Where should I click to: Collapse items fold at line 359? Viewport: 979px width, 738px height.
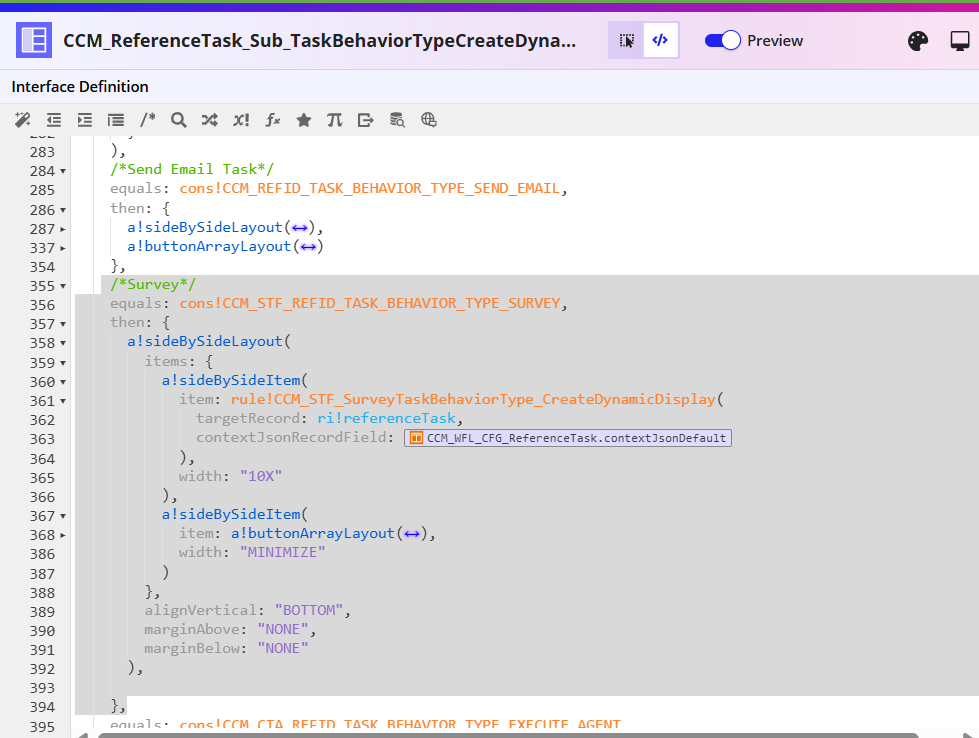pos(63,363)
